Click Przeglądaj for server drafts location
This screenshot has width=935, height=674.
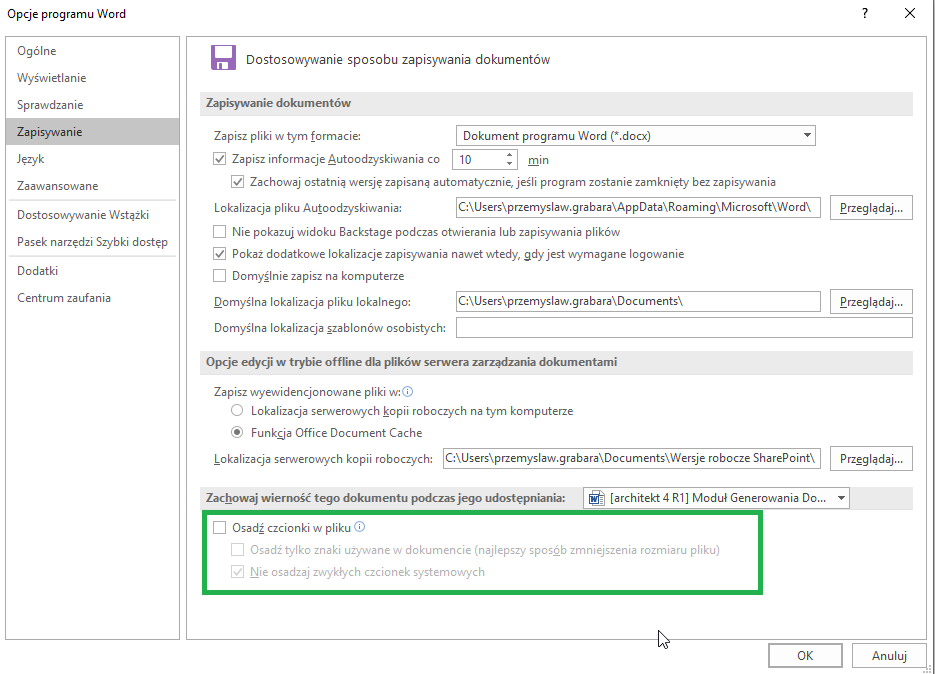point(871,459)
